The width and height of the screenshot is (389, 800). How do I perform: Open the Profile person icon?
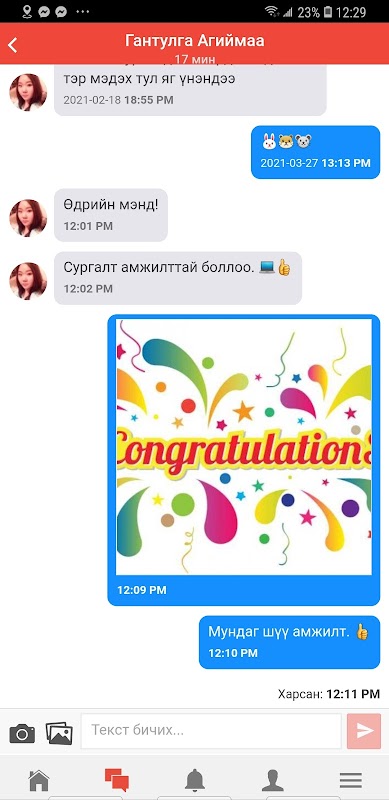(x=273, y=781)
